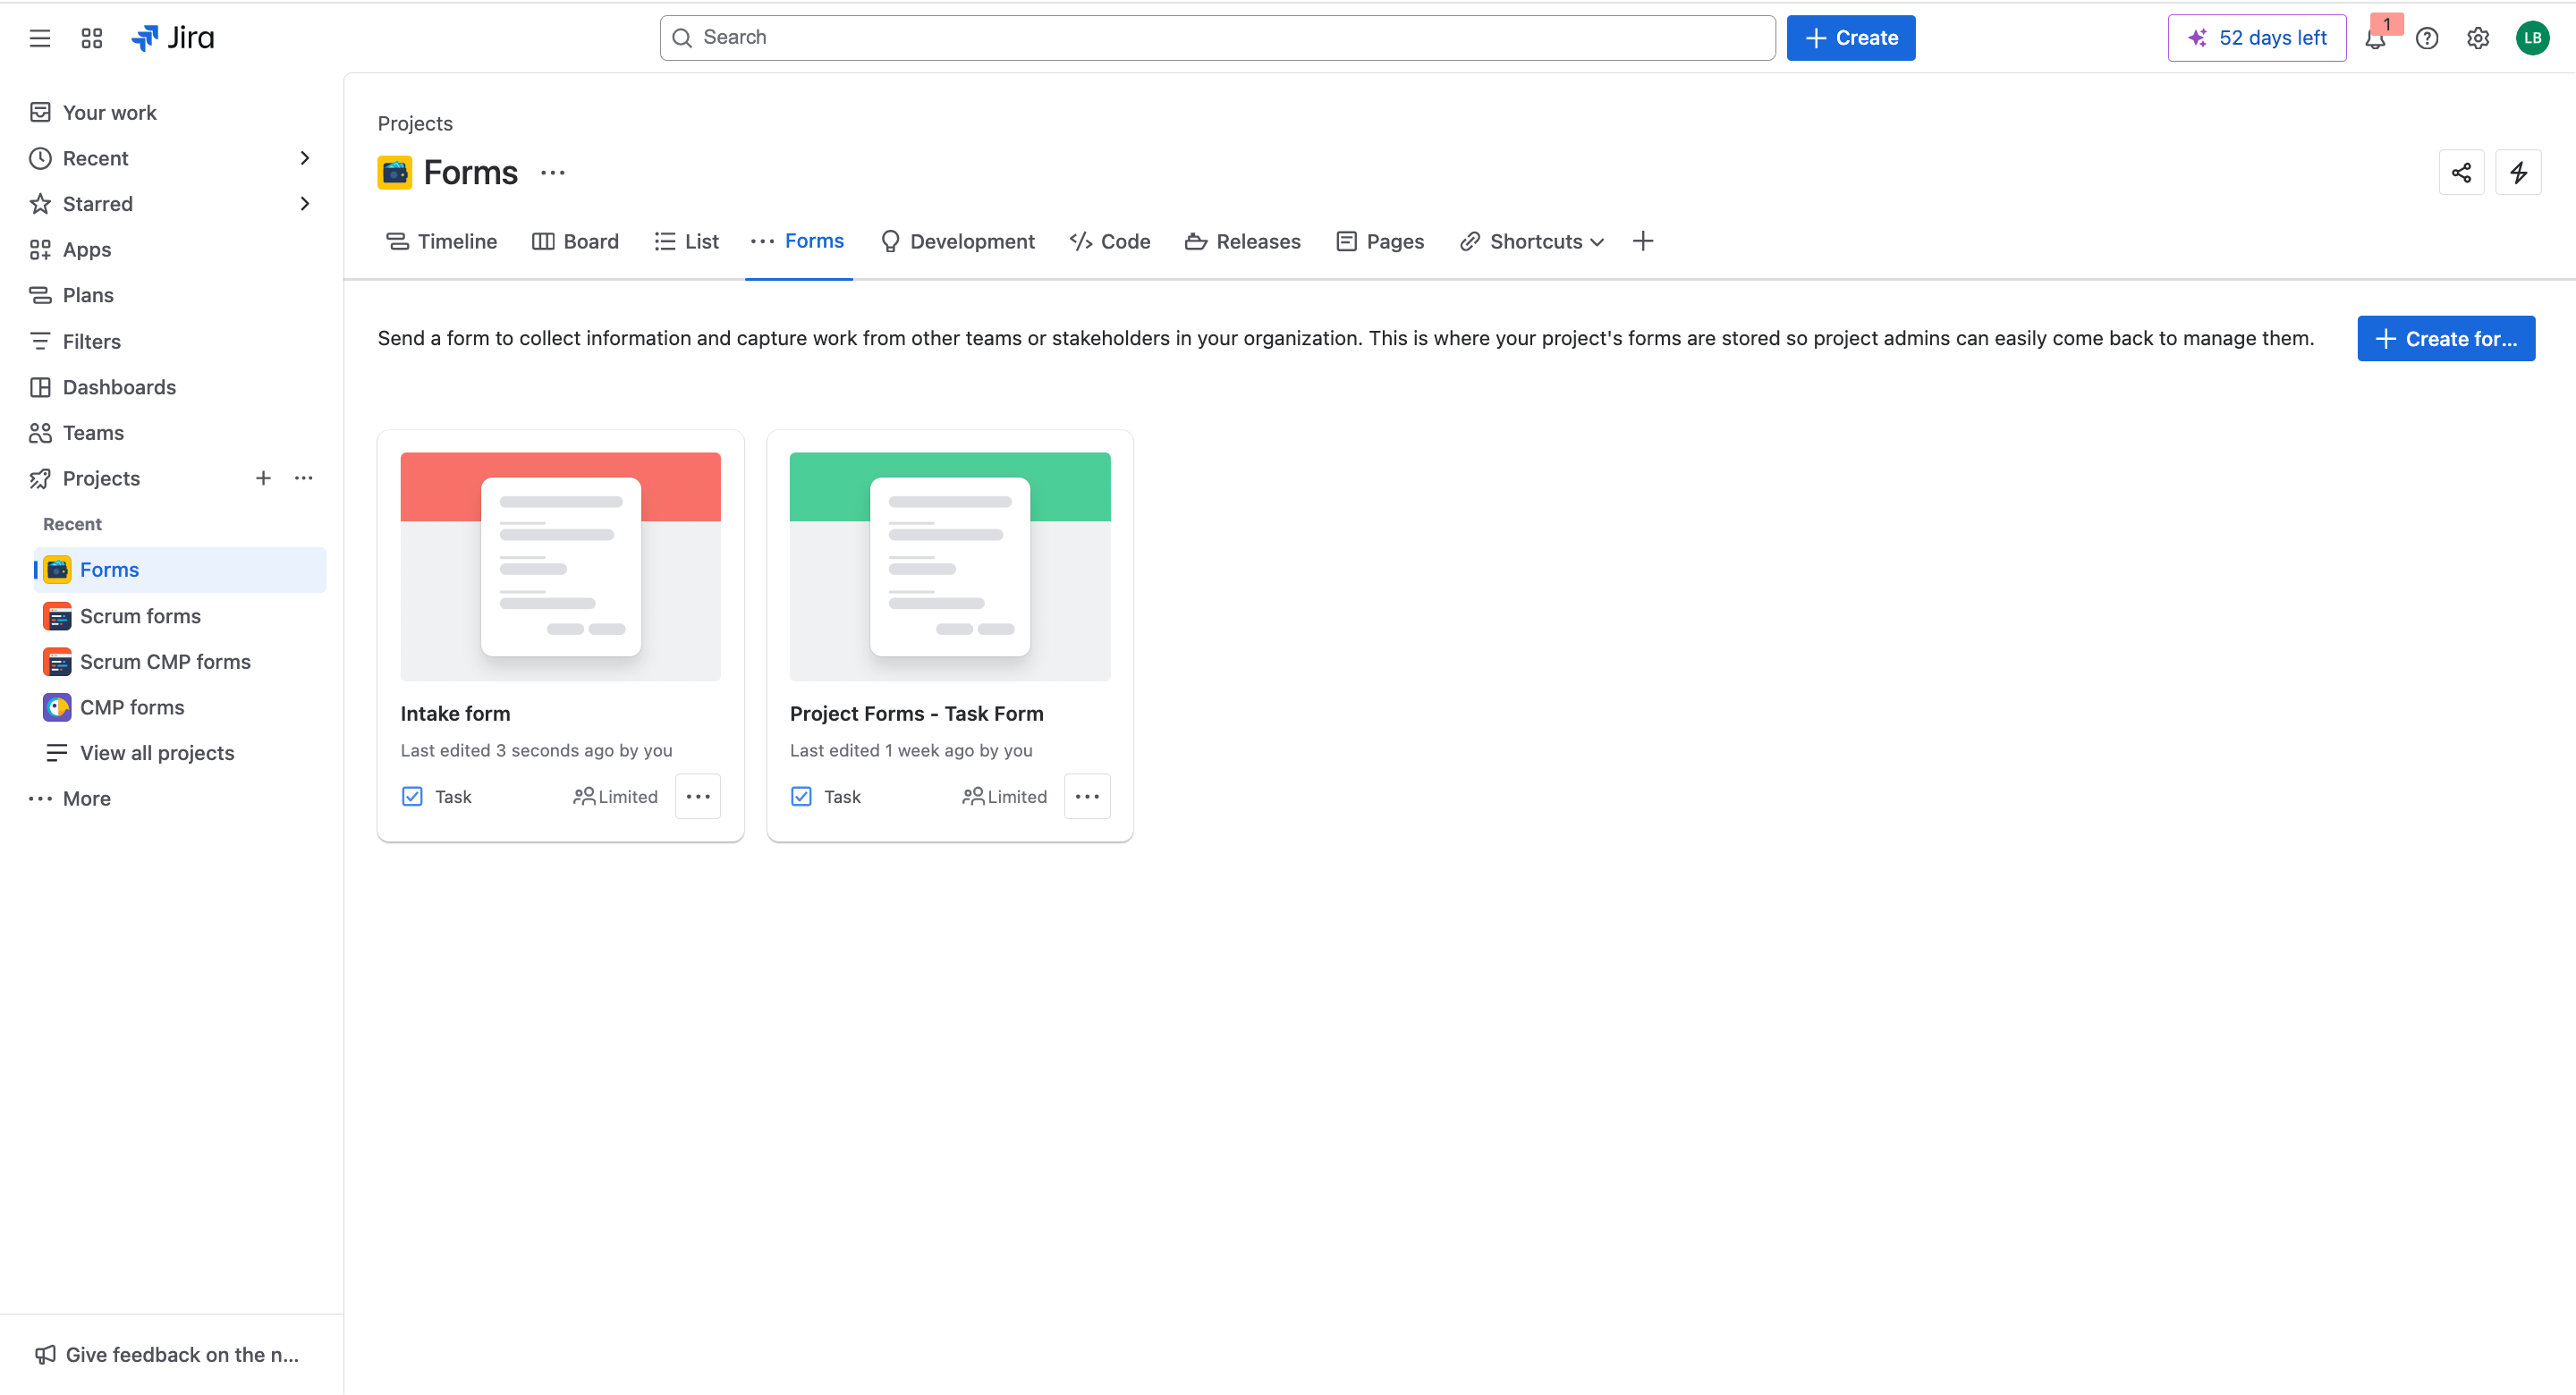Open notifications bell icon
This screenshot has height=1395, width=2576.
tap(2376, 38)
